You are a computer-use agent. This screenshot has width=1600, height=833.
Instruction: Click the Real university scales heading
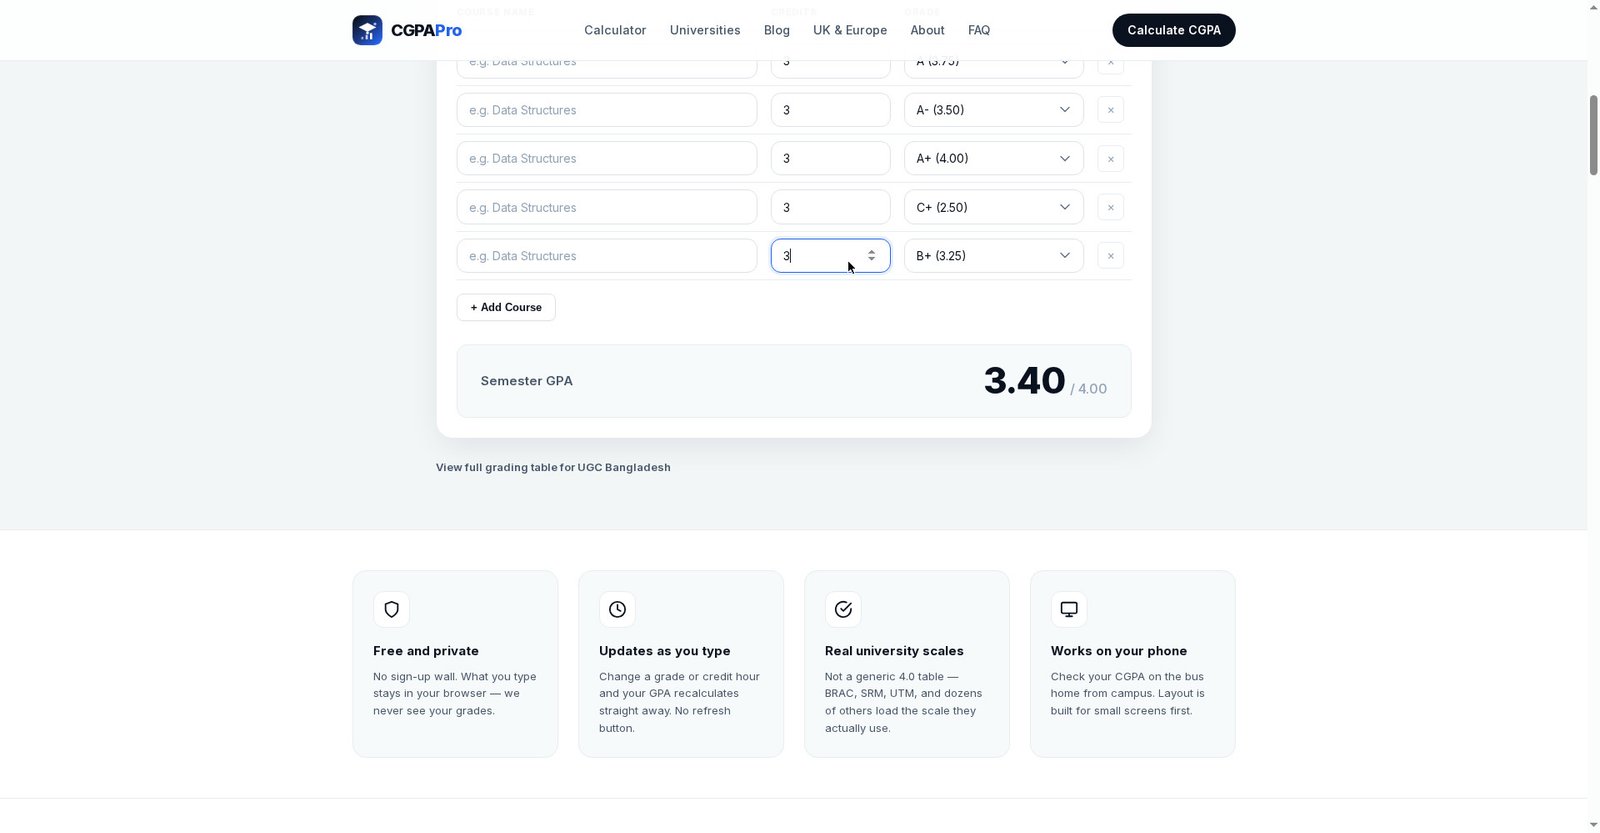894,651
